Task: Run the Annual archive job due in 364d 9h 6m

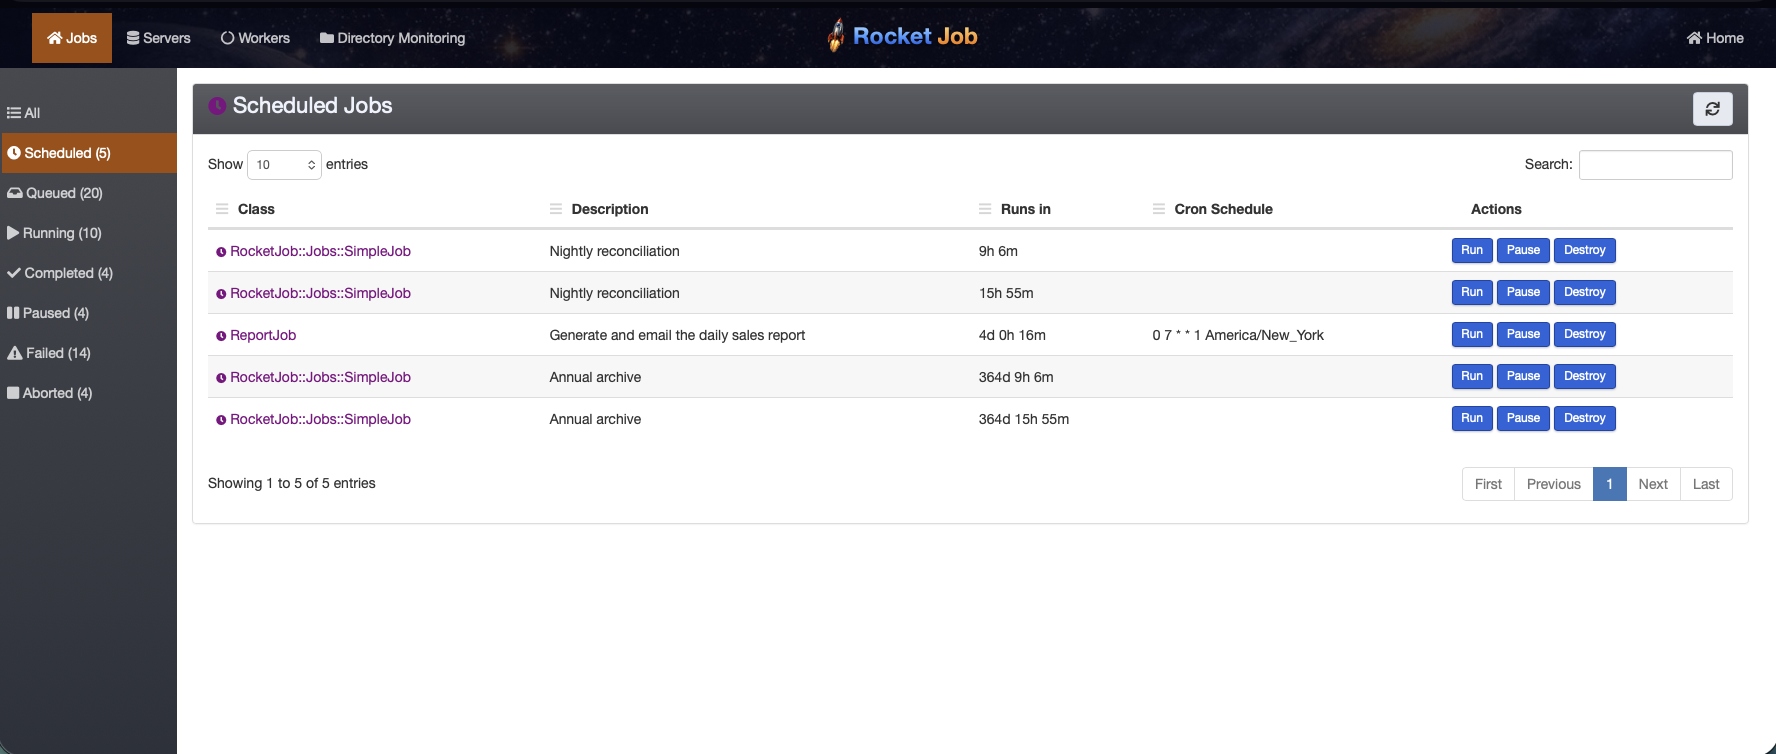Action: coord(1472,376)
